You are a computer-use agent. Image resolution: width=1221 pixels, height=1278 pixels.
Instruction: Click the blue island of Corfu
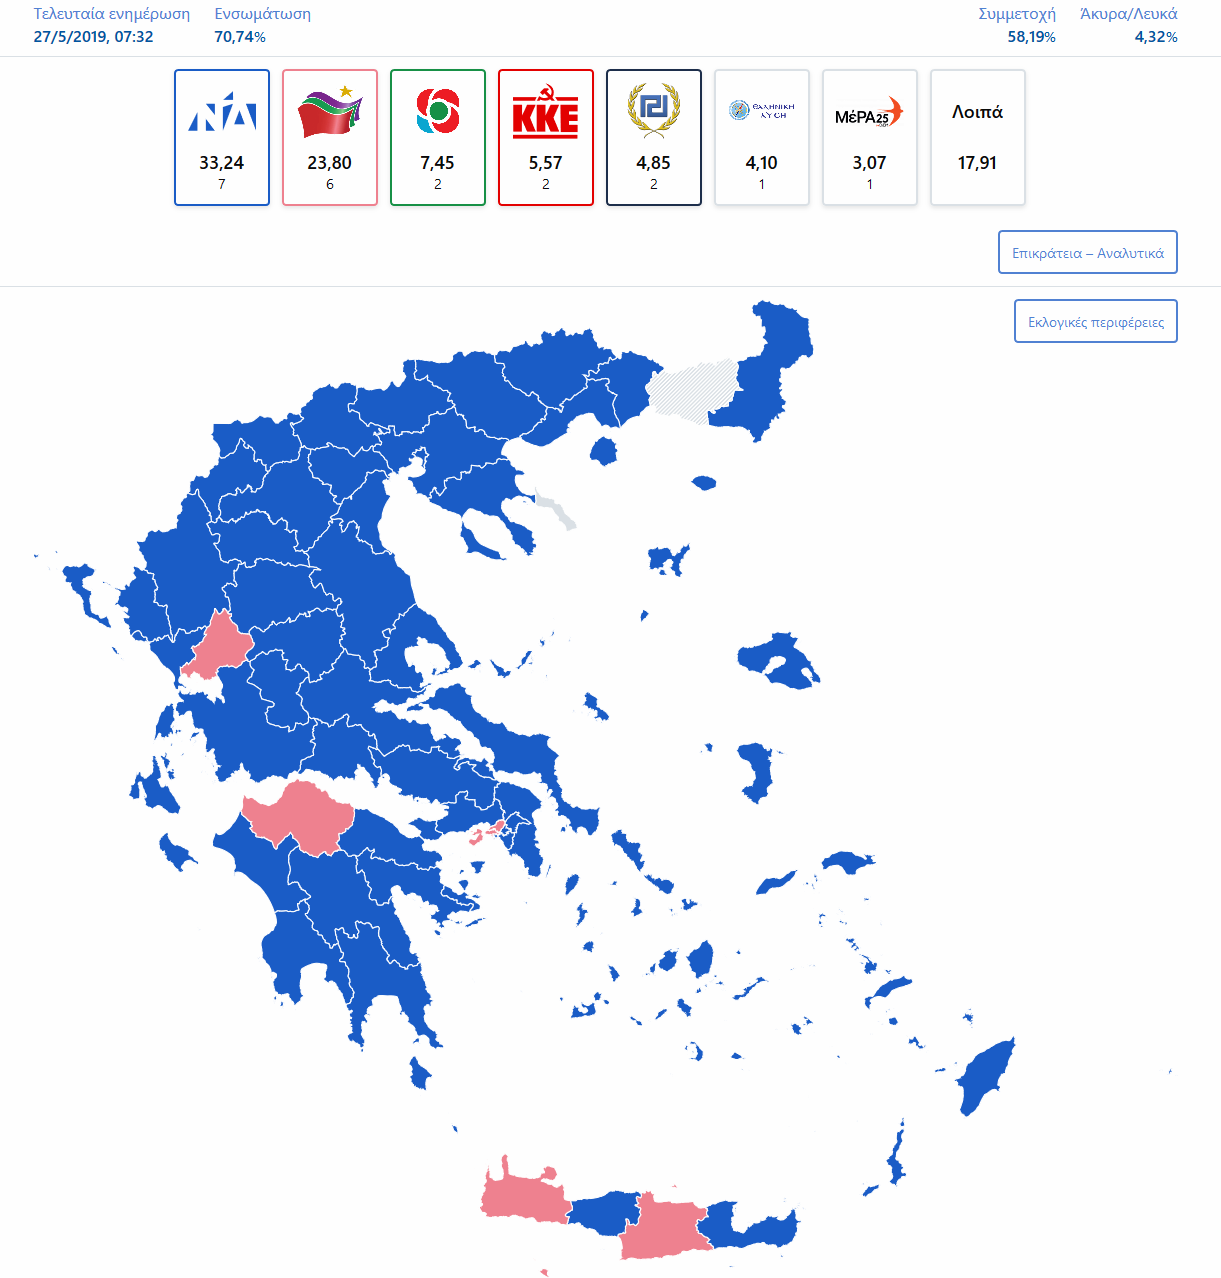point(85,590)
